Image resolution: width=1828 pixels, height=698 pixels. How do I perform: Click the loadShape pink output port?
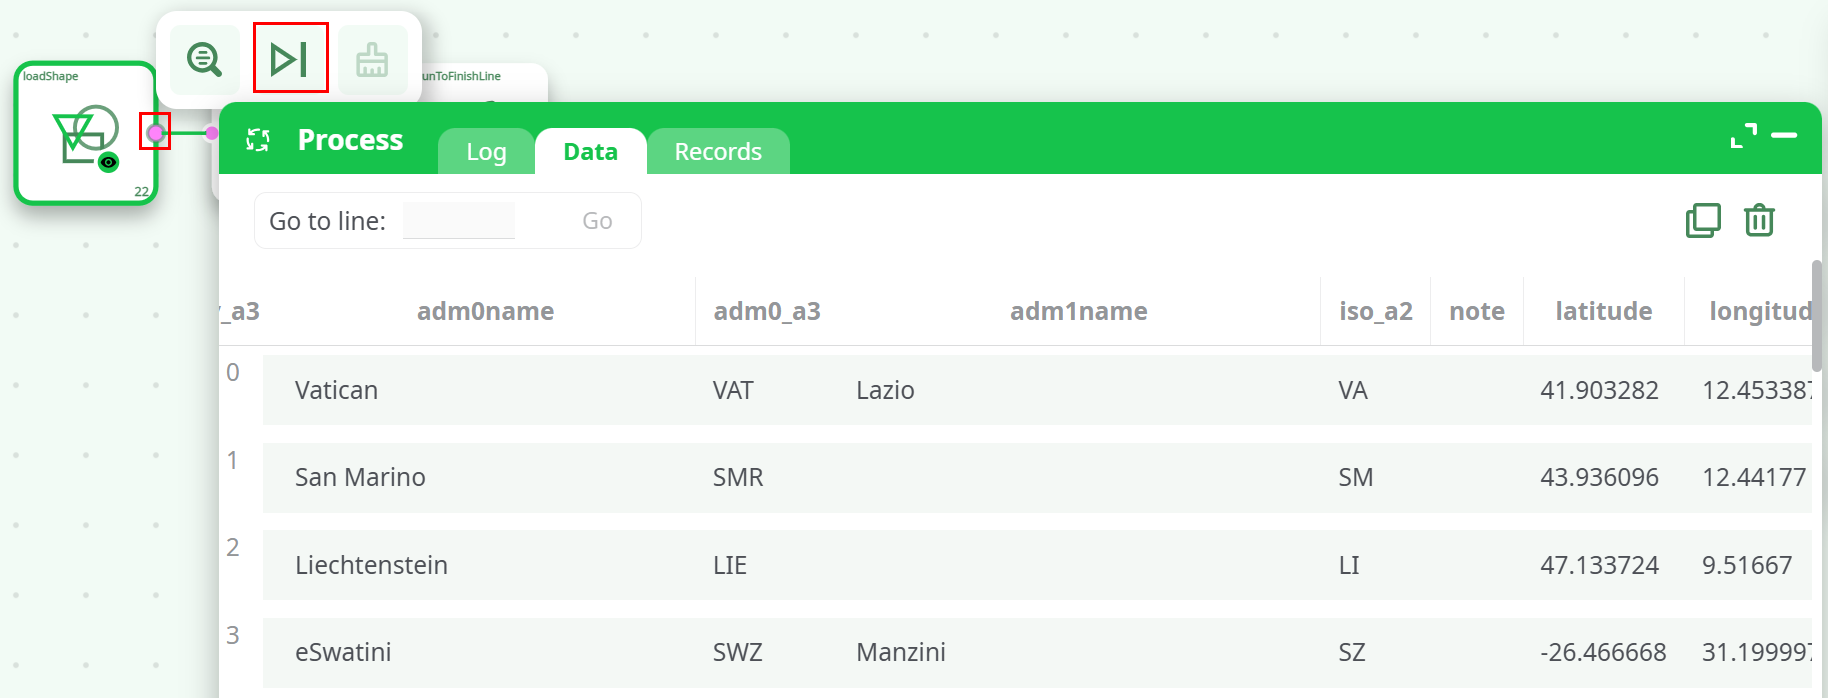click(155, 132)
